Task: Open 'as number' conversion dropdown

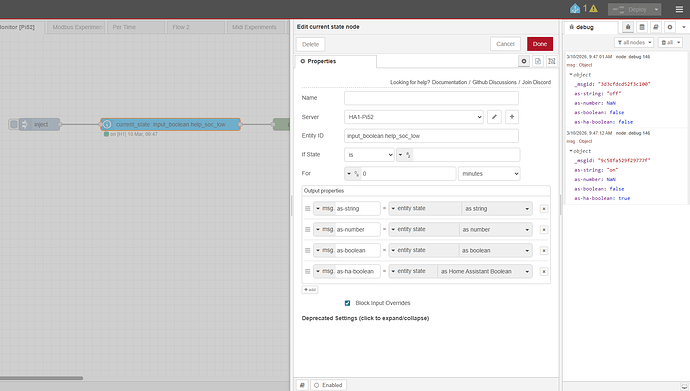Action: tap(495, 230)
